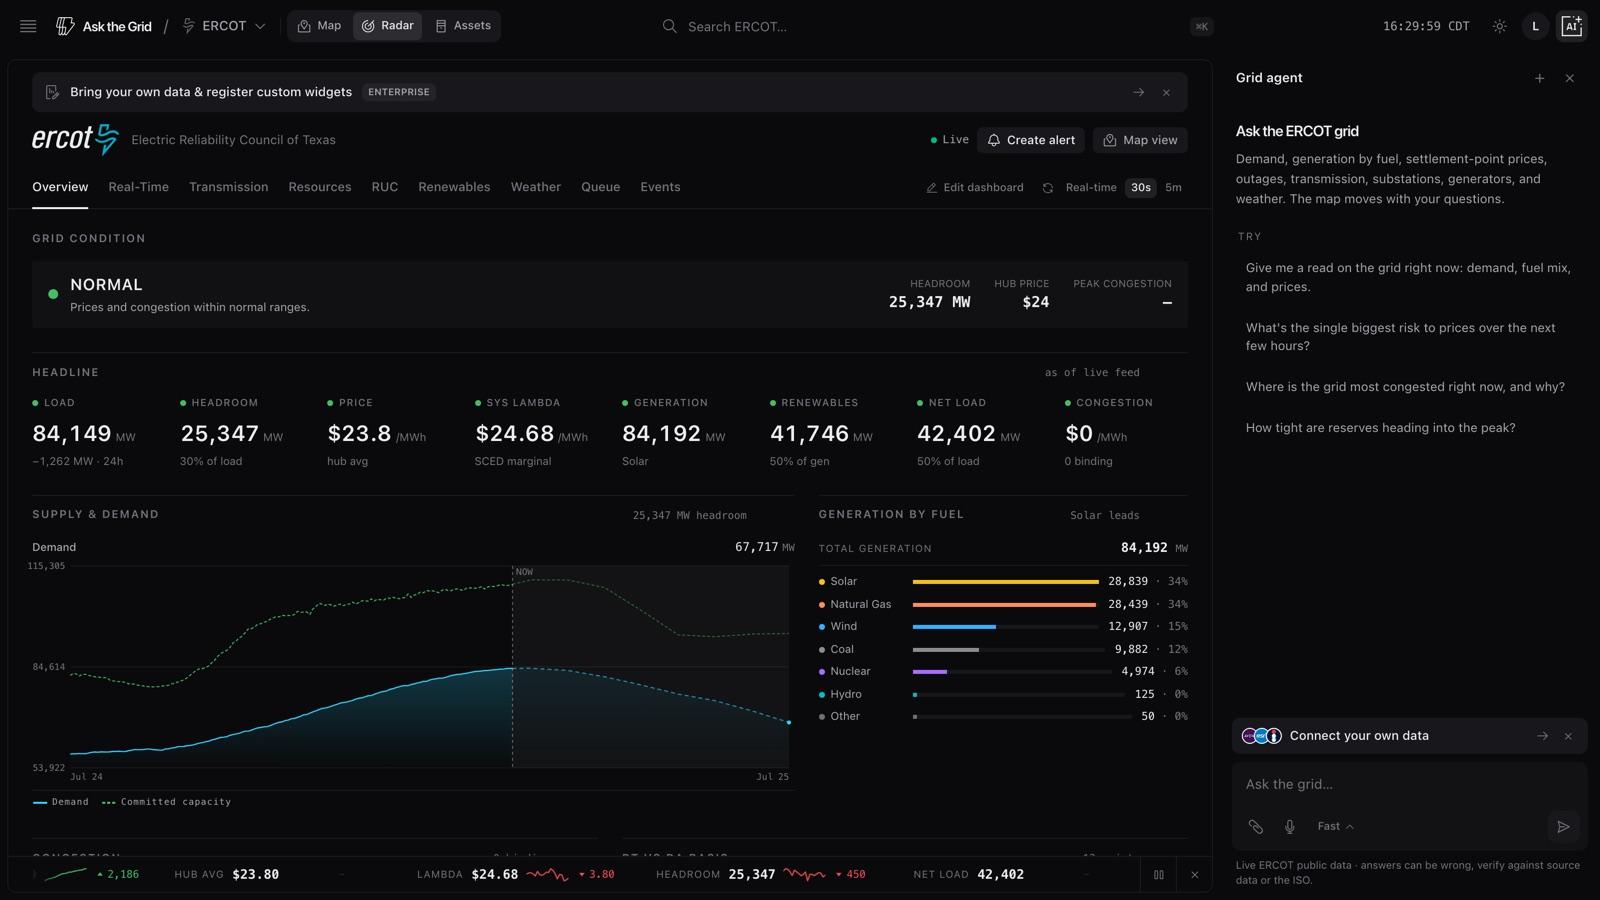Pause the bottom ticker bar
The width and height of the screenshot is (1600, 900).
pyautogui.click(x=1158, y=874)
